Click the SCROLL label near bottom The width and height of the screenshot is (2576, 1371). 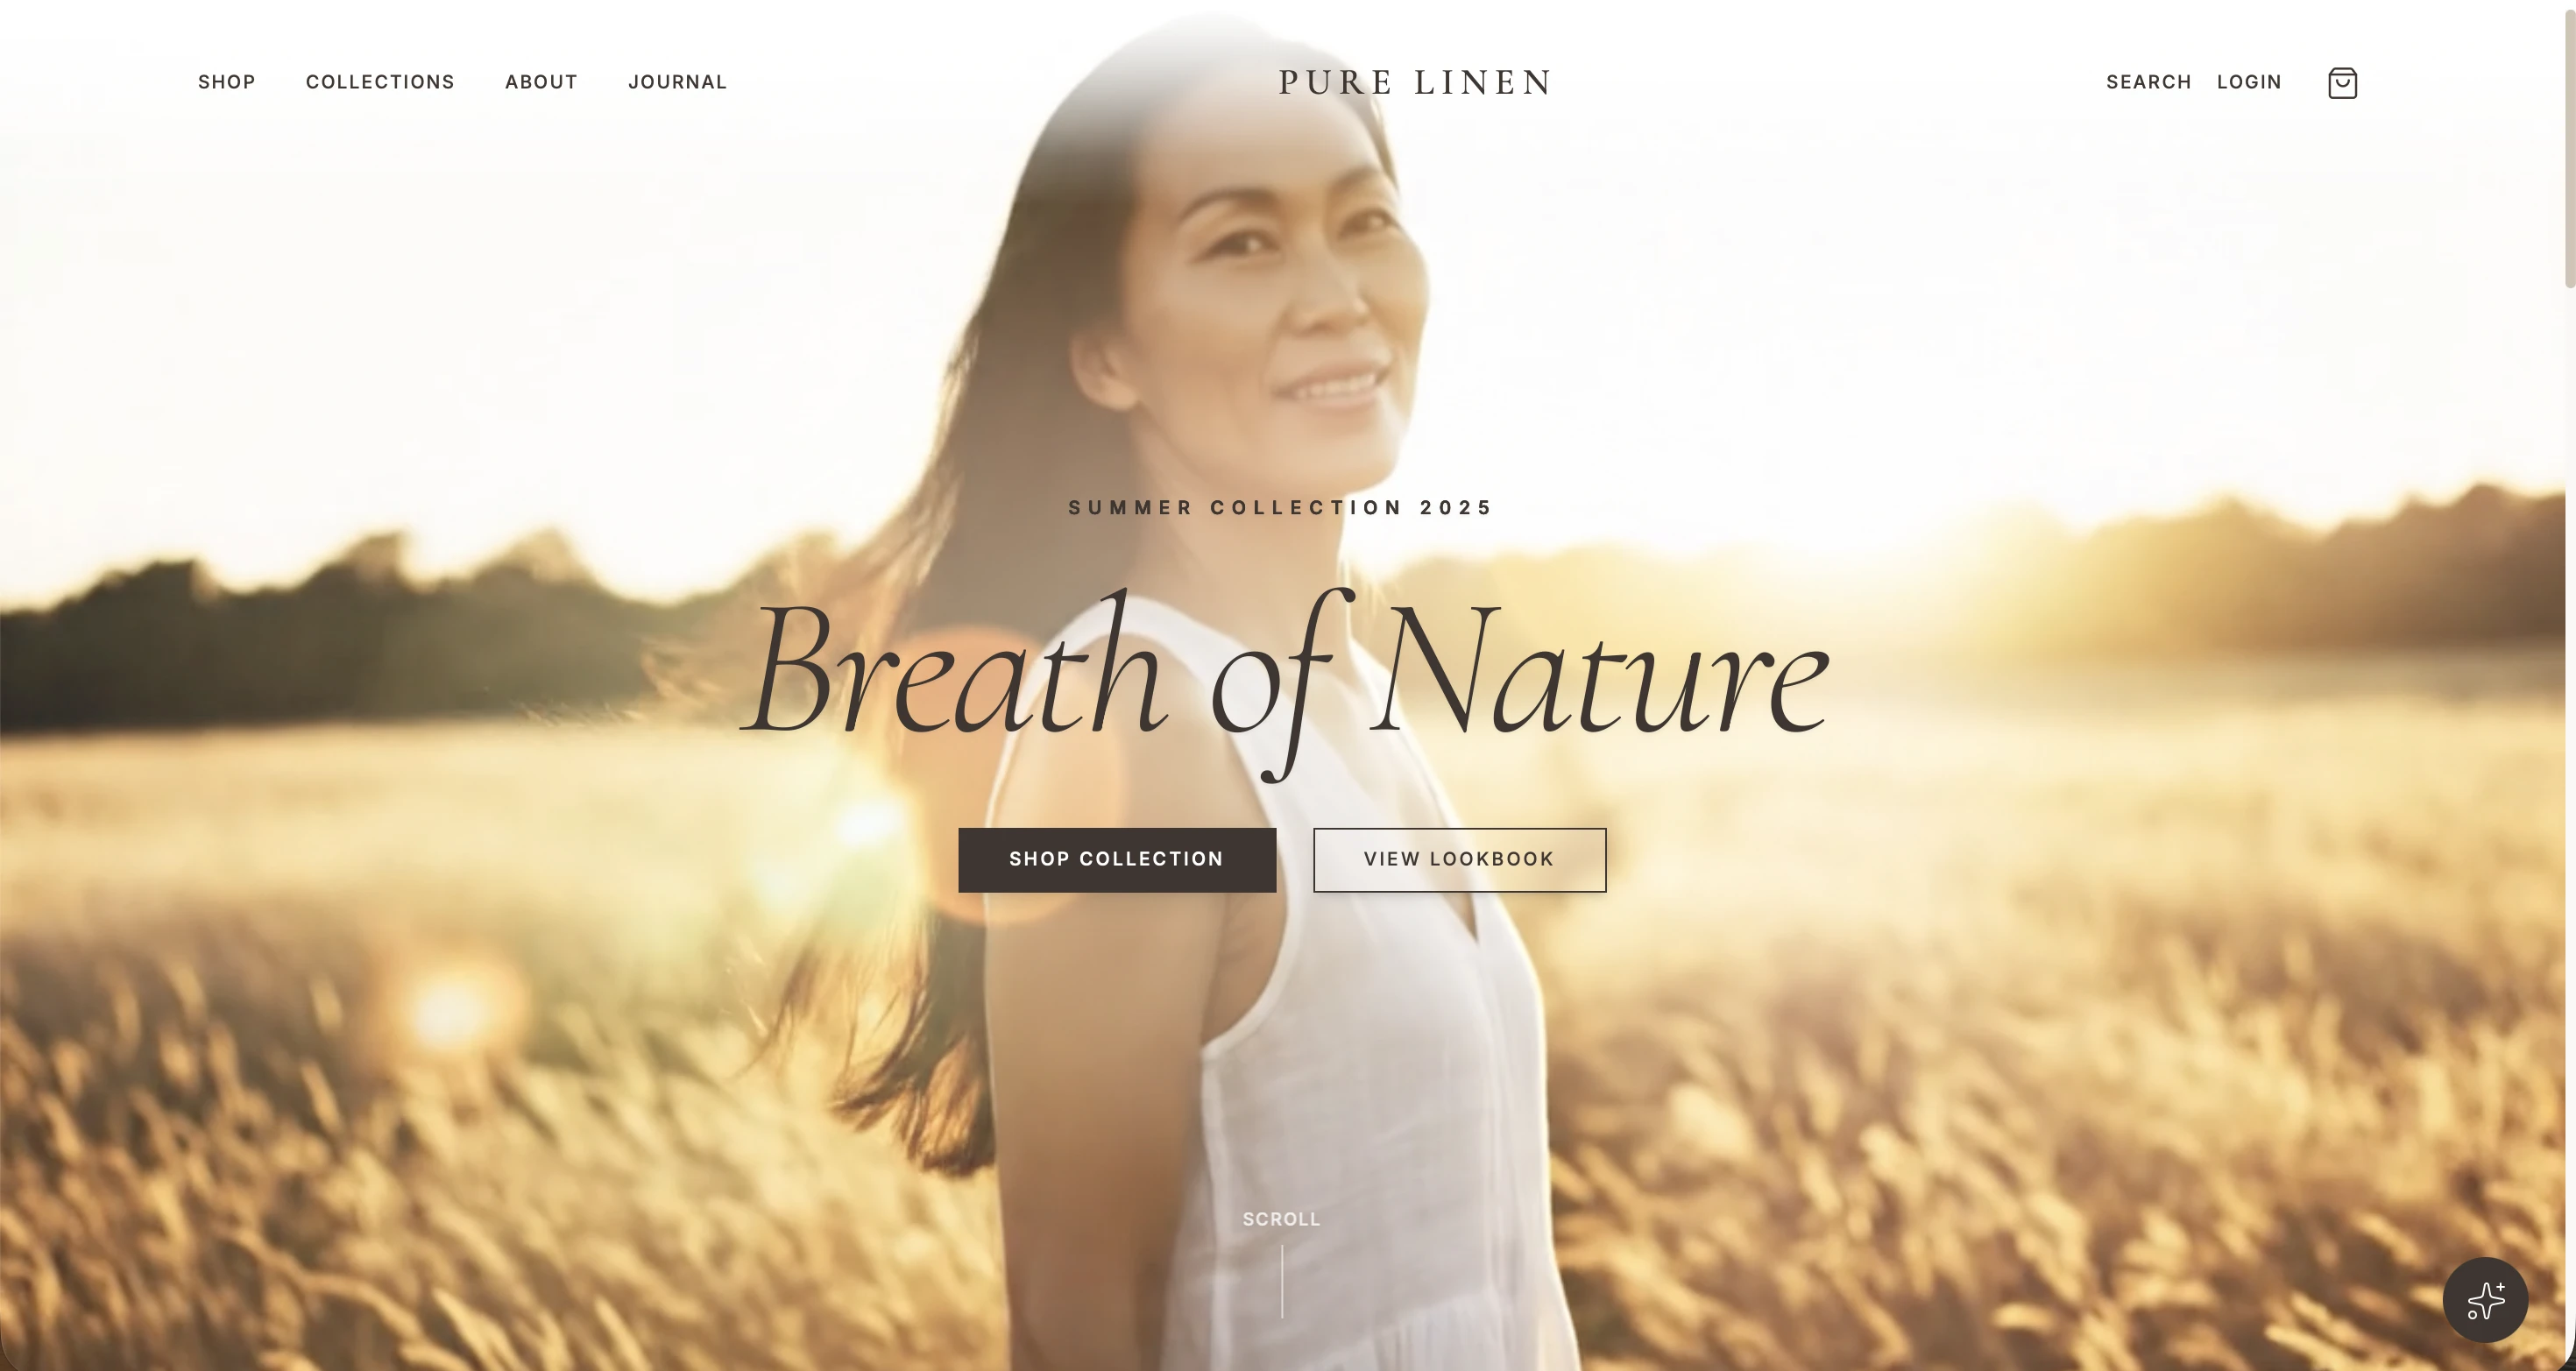tap(1281, 1219)
